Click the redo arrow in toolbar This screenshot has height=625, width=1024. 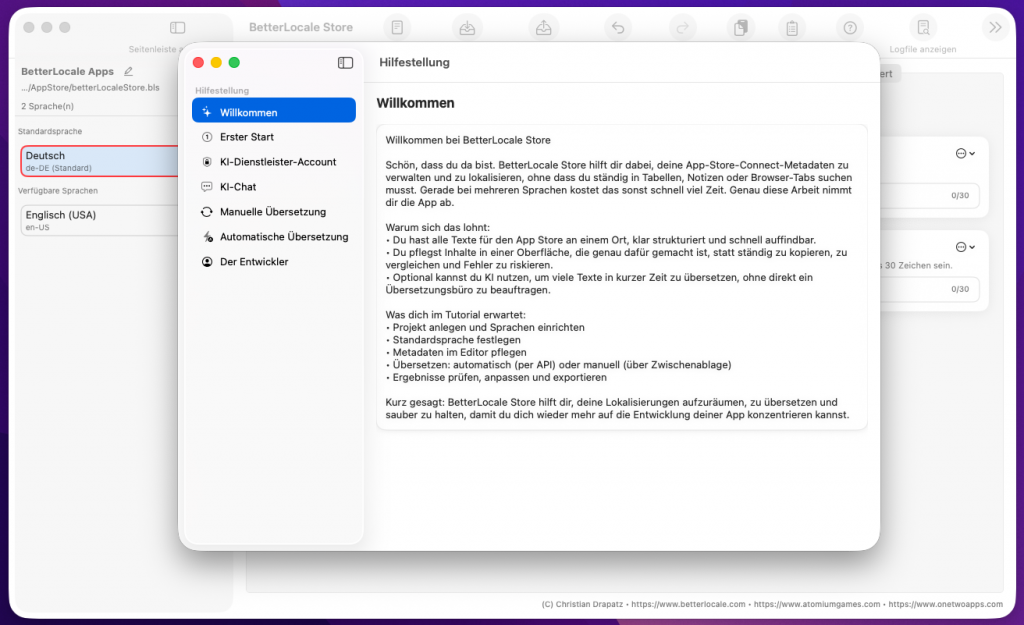click(x=684, y=28)
